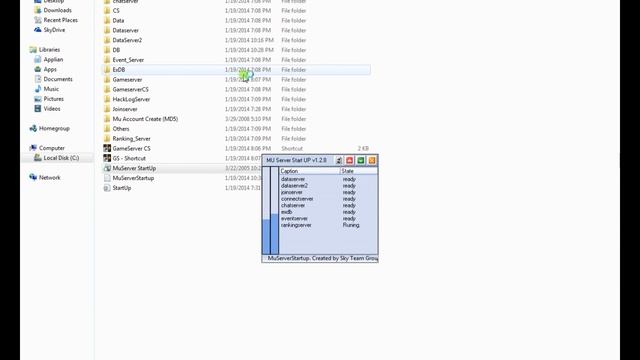
Task: Click the folder icon next to ExDB
Action: point(107,70)
